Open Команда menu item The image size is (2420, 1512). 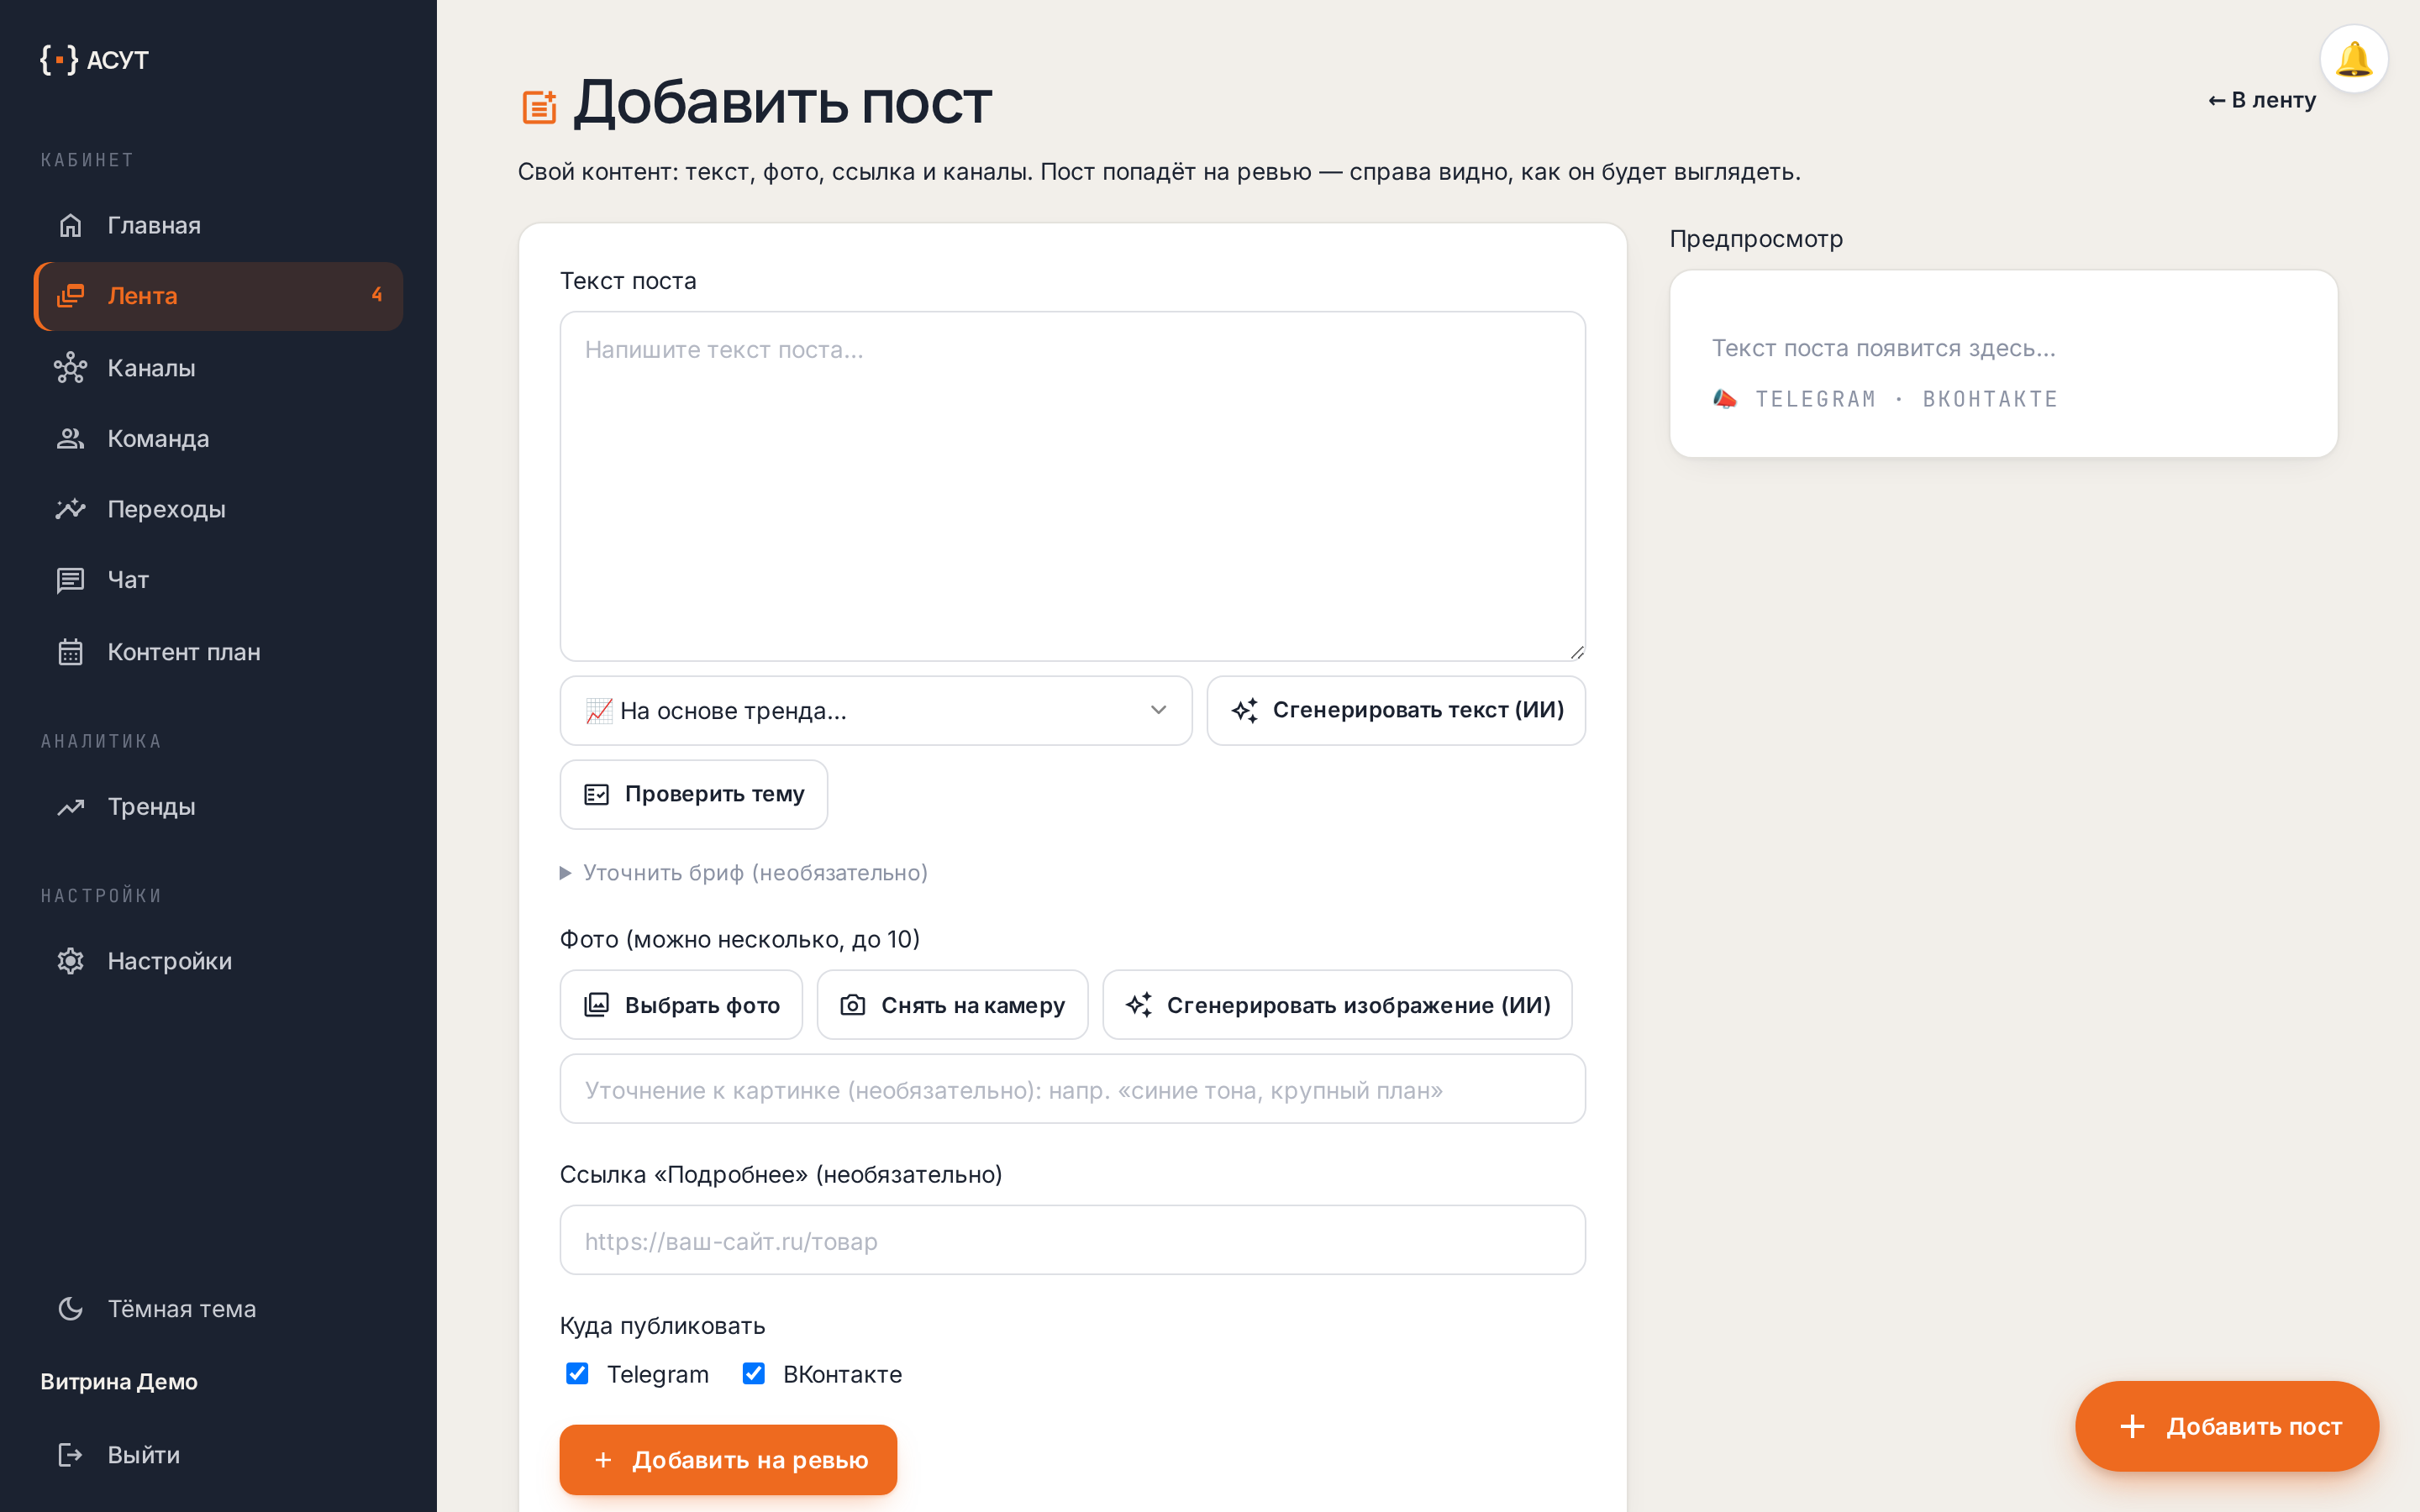(x=218, y=438)
